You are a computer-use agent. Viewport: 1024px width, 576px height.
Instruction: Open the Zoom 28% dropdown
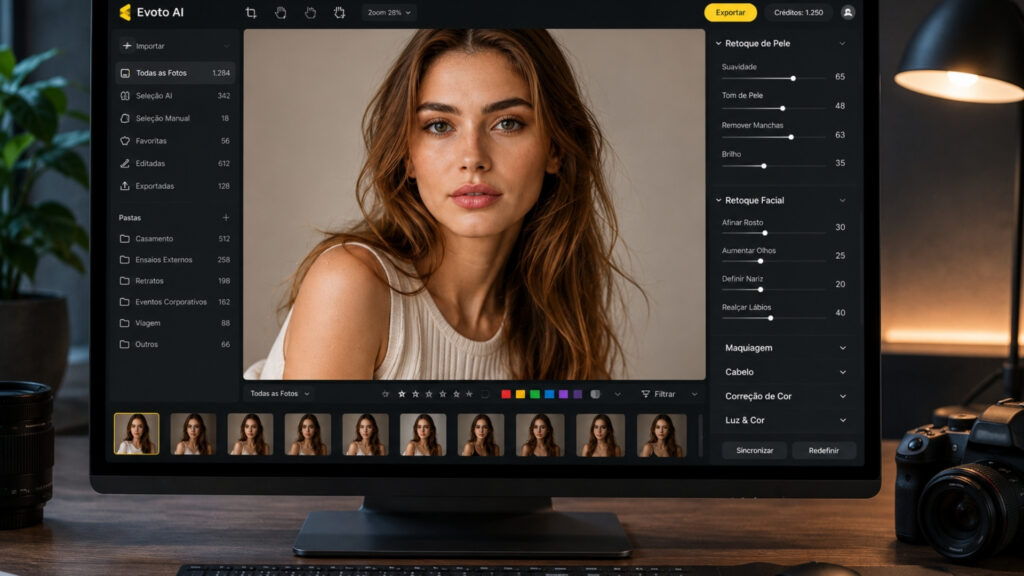tap(389, 12)
